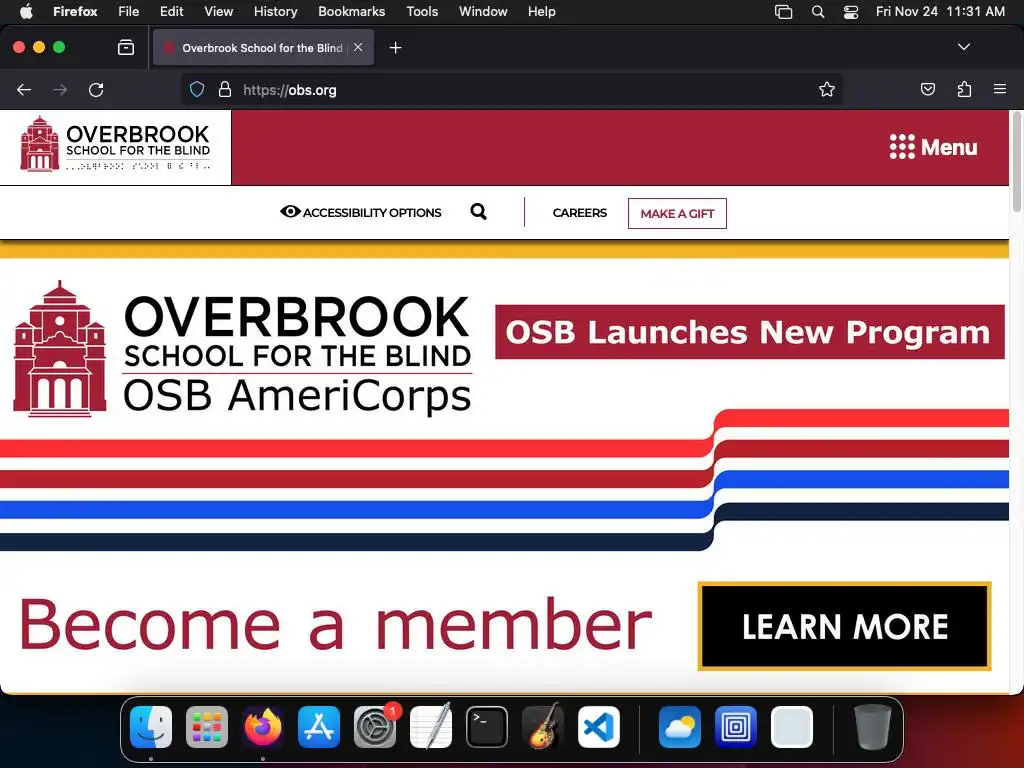Open the blue concentric squares dock app
Image resolution: width=1024 pixels, height=768 pixels.
point(736,727)
